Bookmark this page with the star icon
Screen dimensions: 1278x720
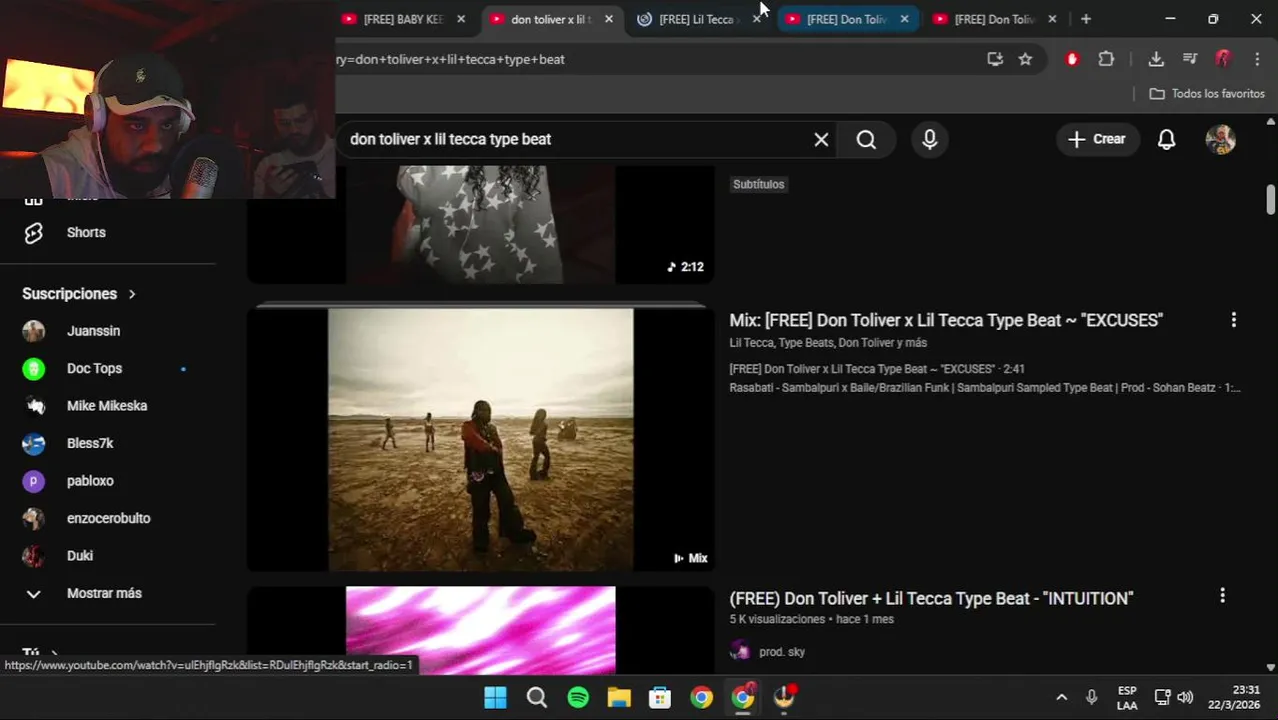click(x=1025, y=59)
